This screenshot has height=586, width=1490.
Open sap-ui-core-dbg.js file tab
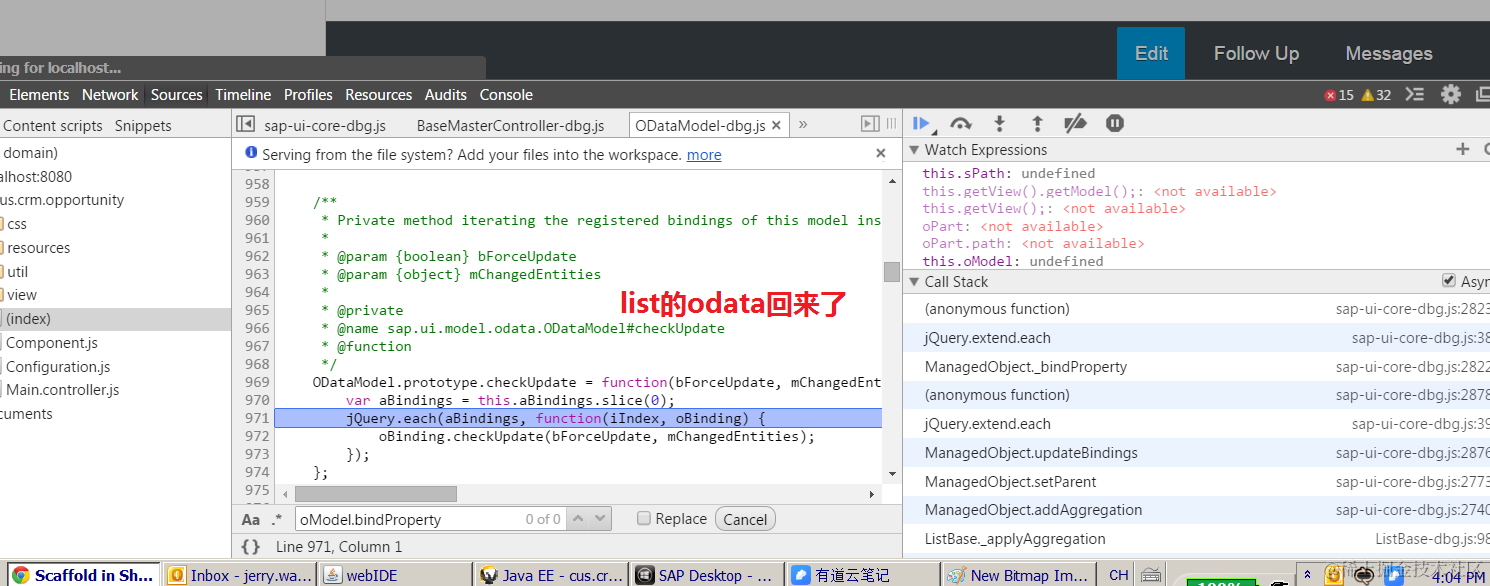pos(325,125)
